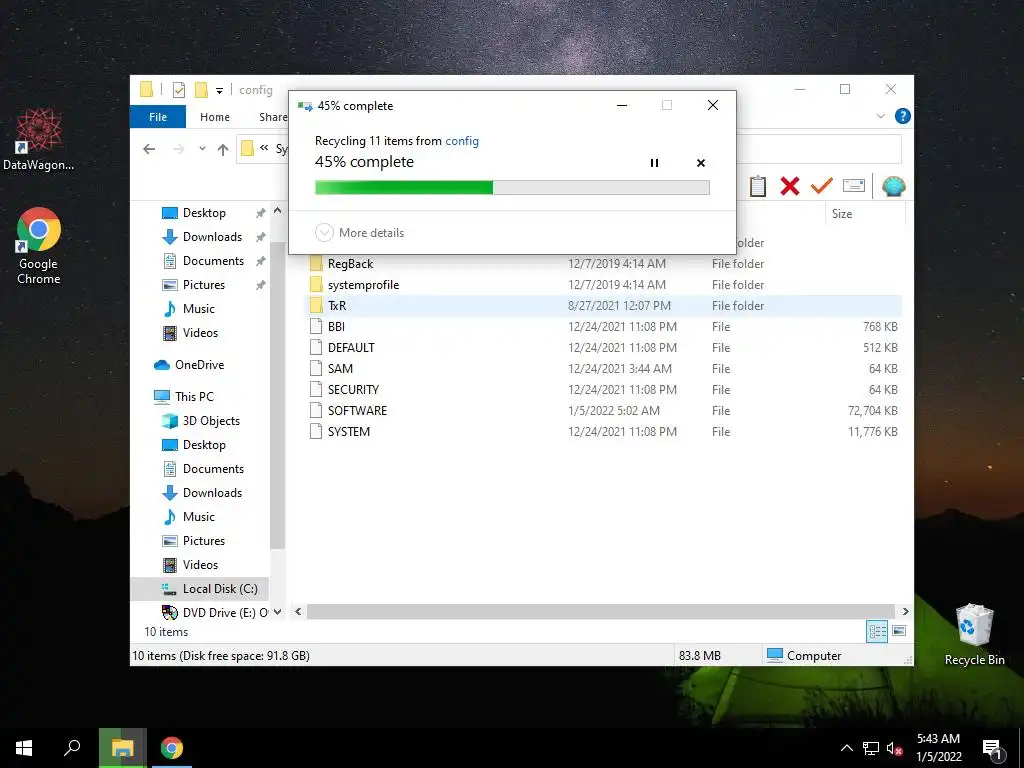
Task: Click the orange checkmark properties icon
Action: click(822, 186)
